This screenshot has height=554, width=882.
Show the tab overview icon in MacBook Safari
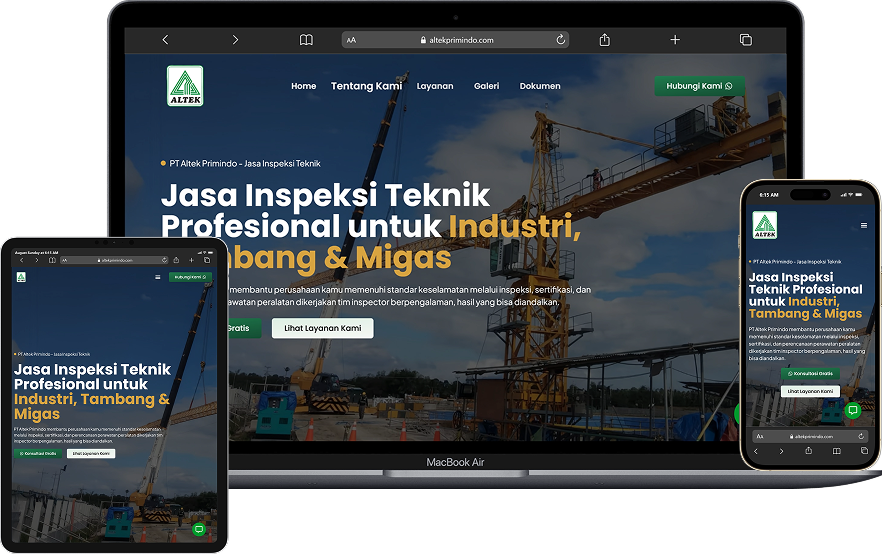746,40
